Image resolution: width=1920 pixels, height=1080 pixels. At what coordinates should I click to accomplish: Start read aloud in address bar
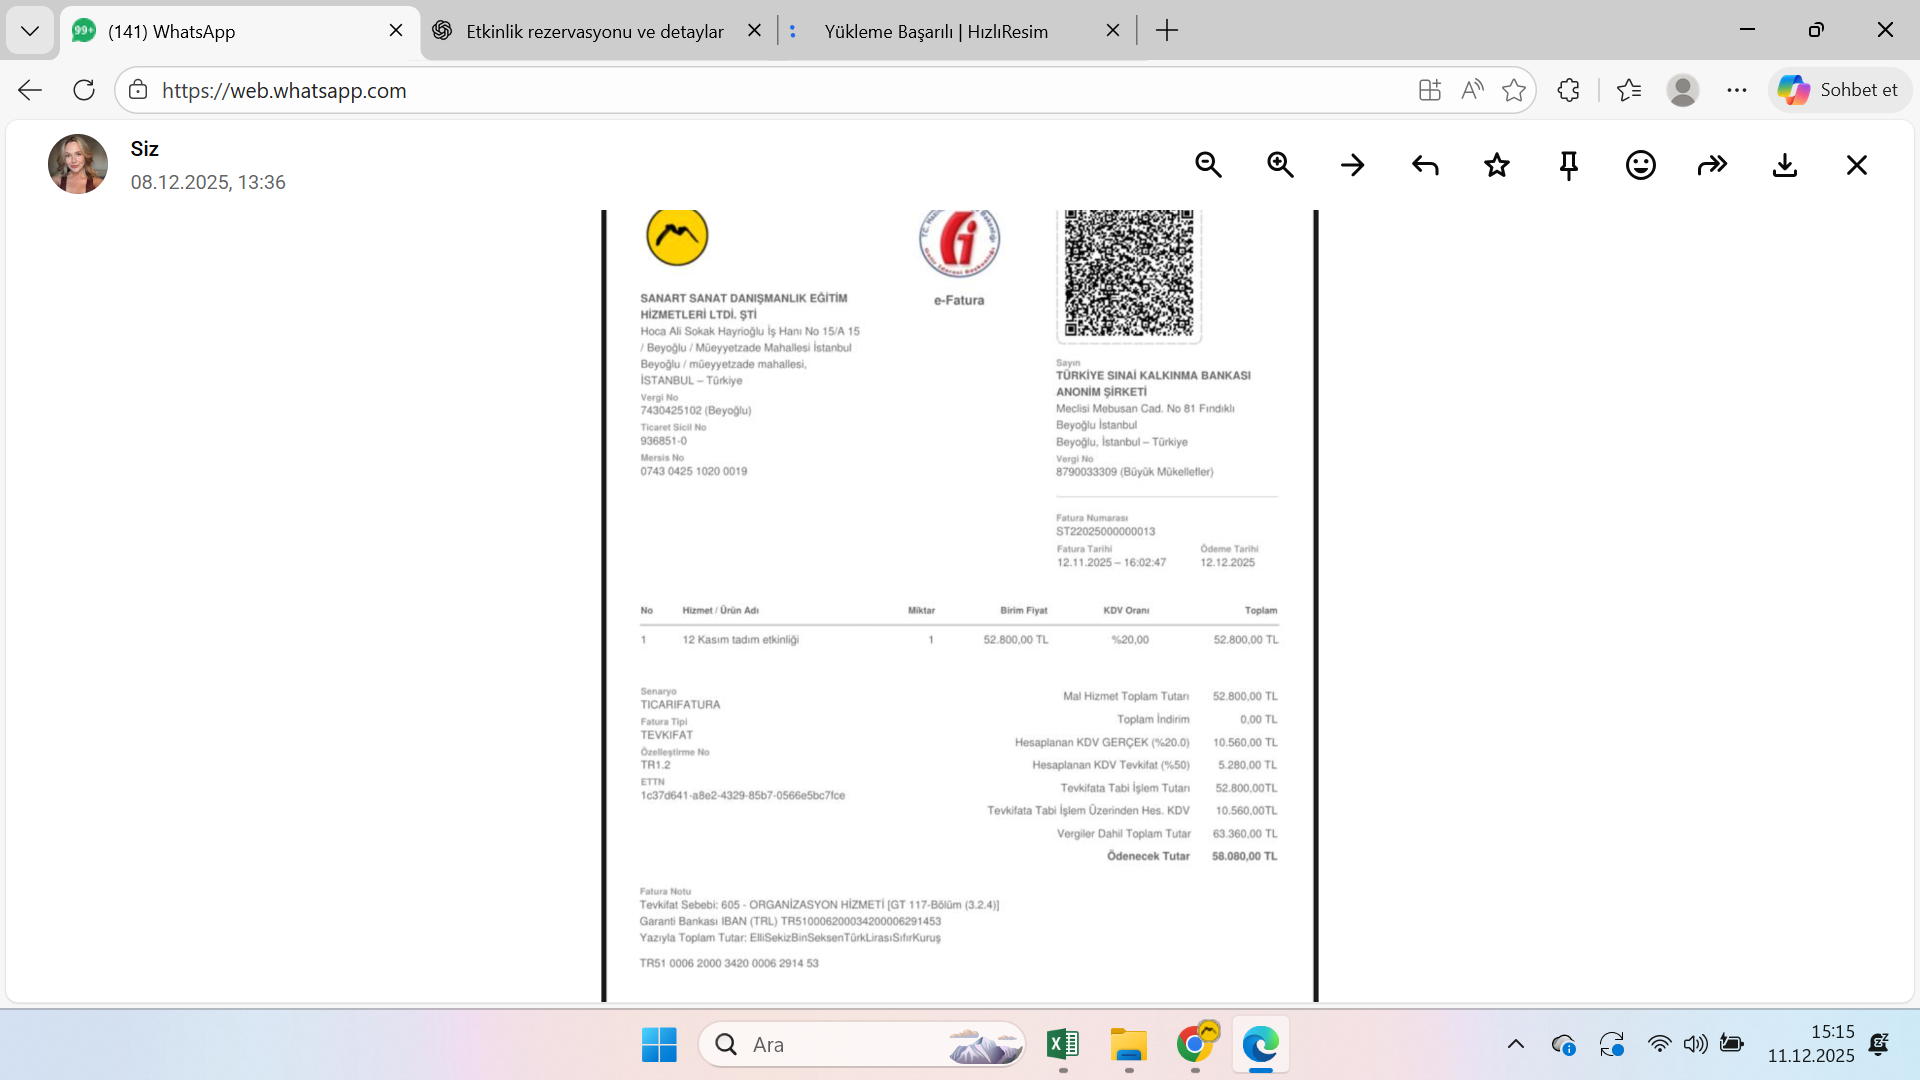click(1472, 90)
